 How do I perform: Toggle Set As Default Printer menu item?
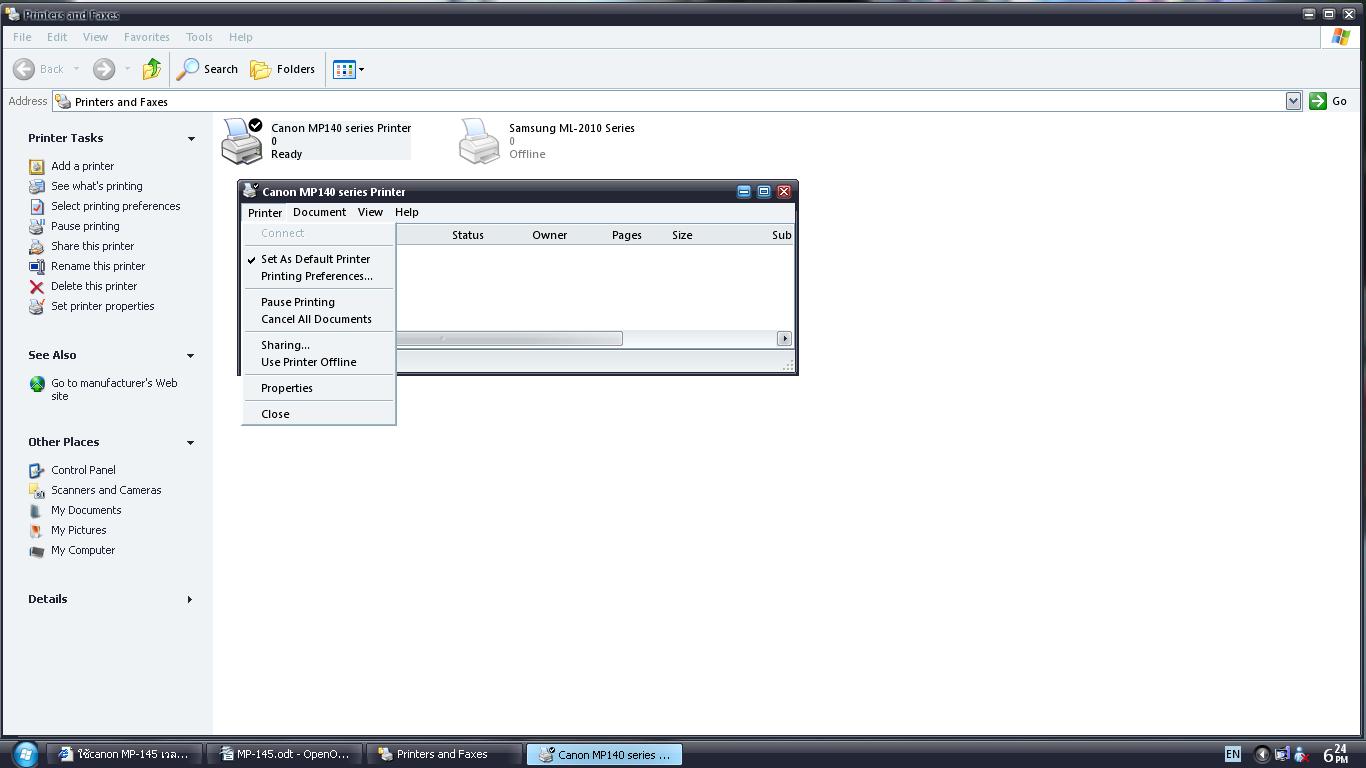click(x=315, y=259)
